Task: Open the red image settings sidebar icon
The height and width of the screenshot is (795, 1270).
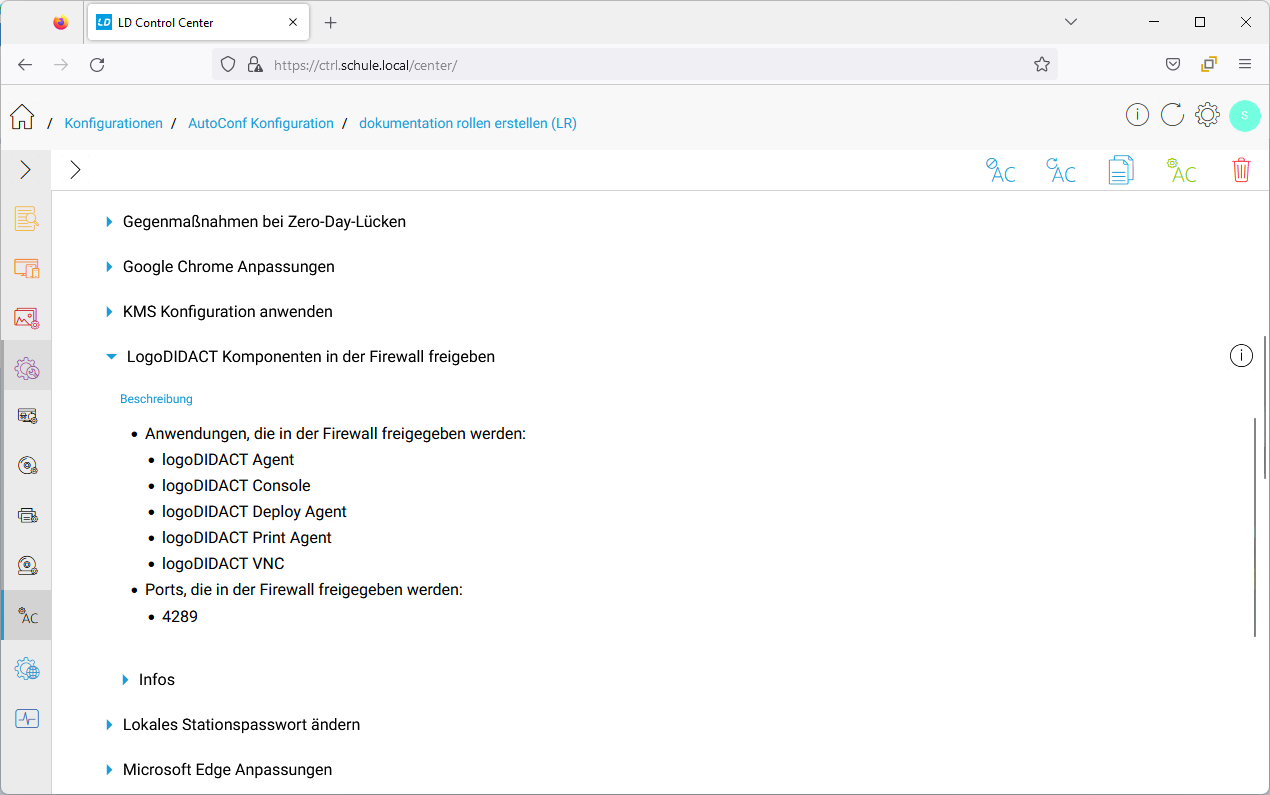Action: click(26, 318)
